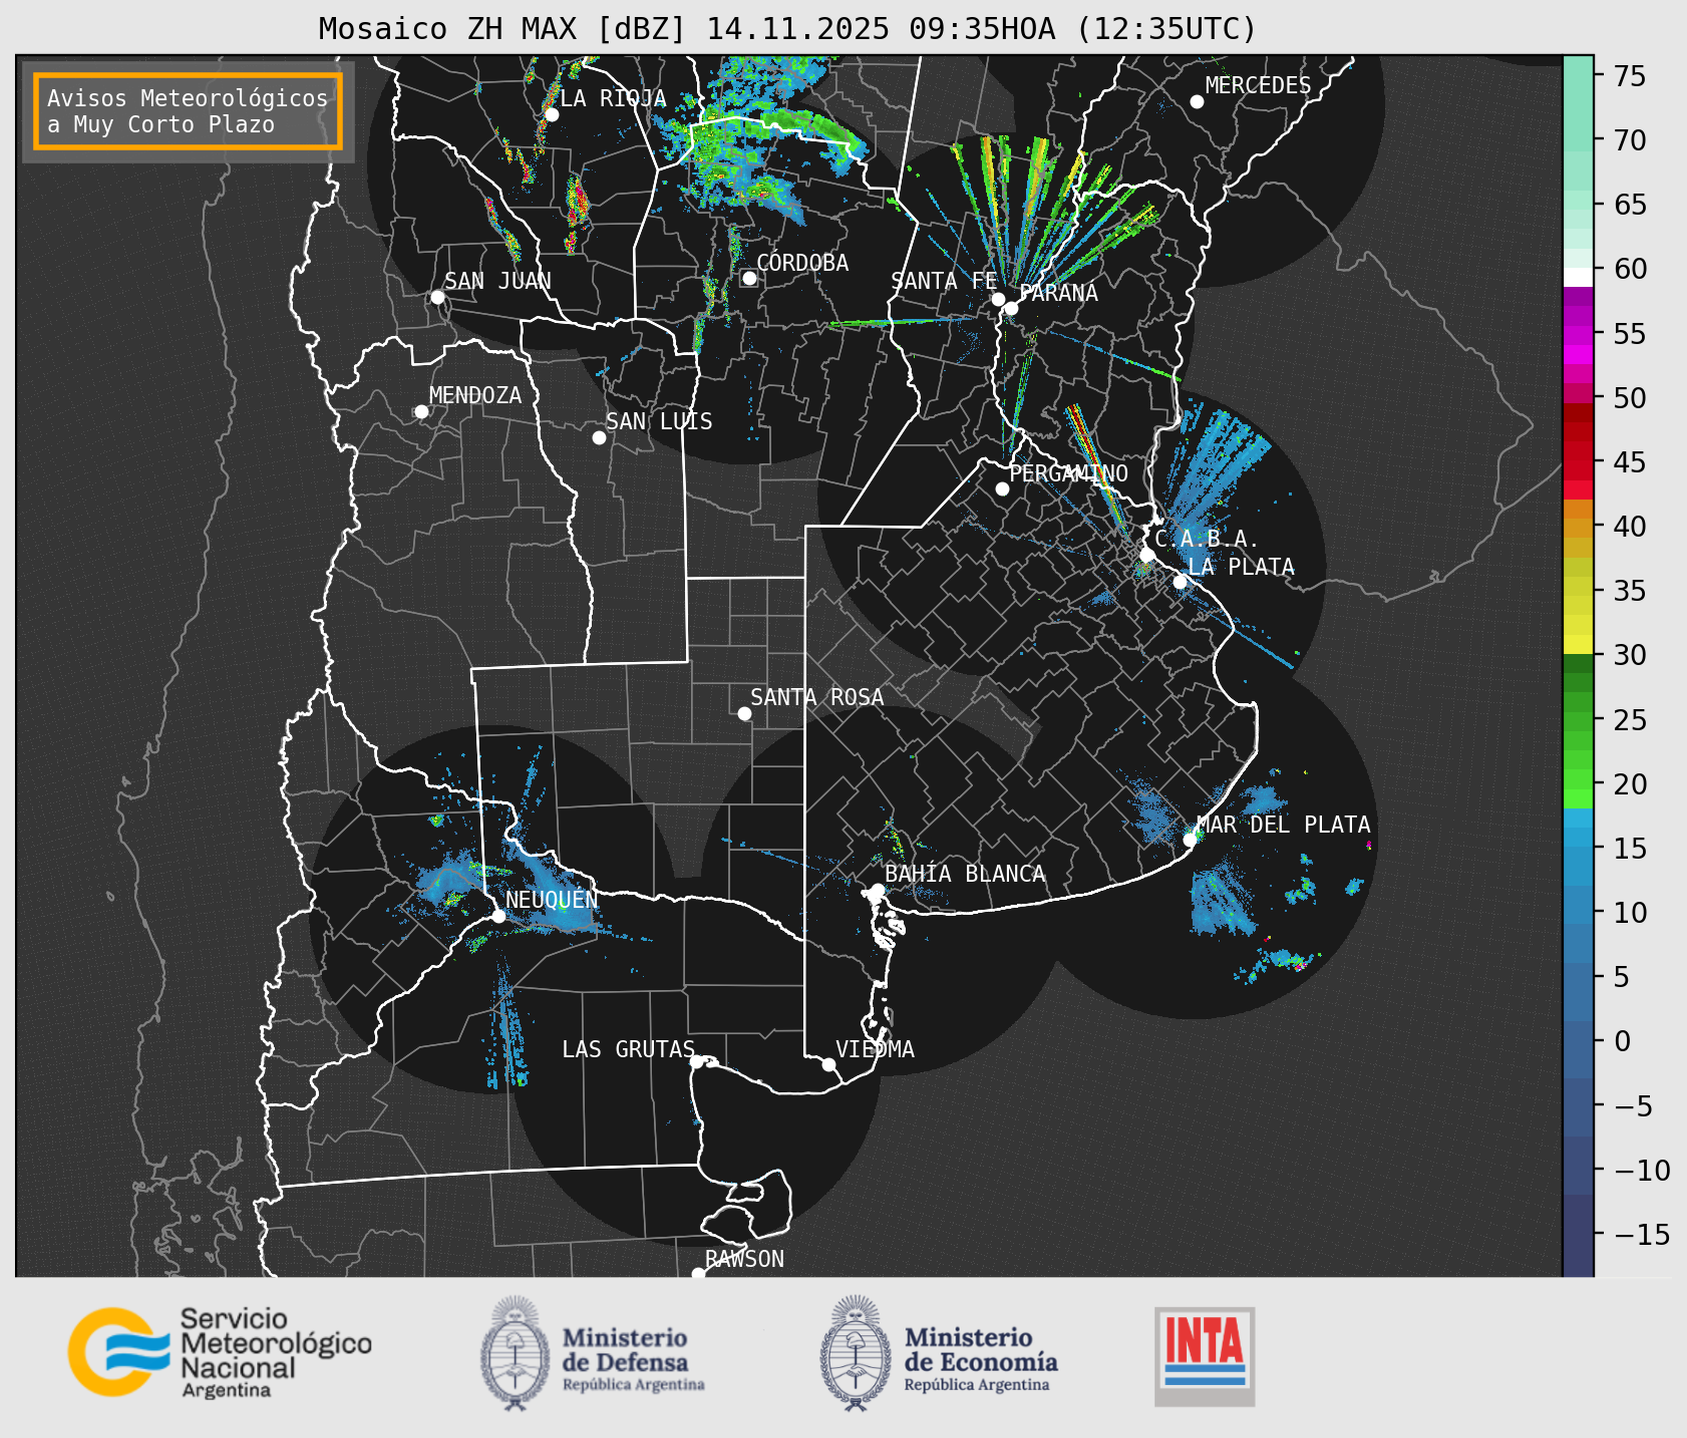This screenshot has height=1438, width=1687.
Task: Click the Servicio Meteorológico Nacional logo
Action: coord(218,1352)
